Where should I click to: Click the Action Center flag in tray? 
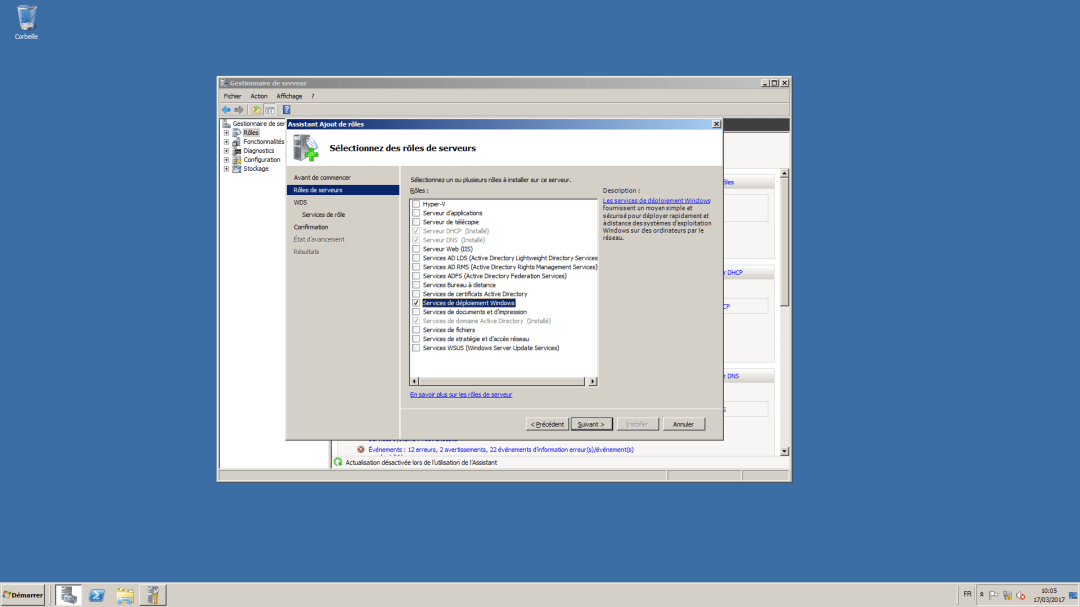click(x=993, y=594)
